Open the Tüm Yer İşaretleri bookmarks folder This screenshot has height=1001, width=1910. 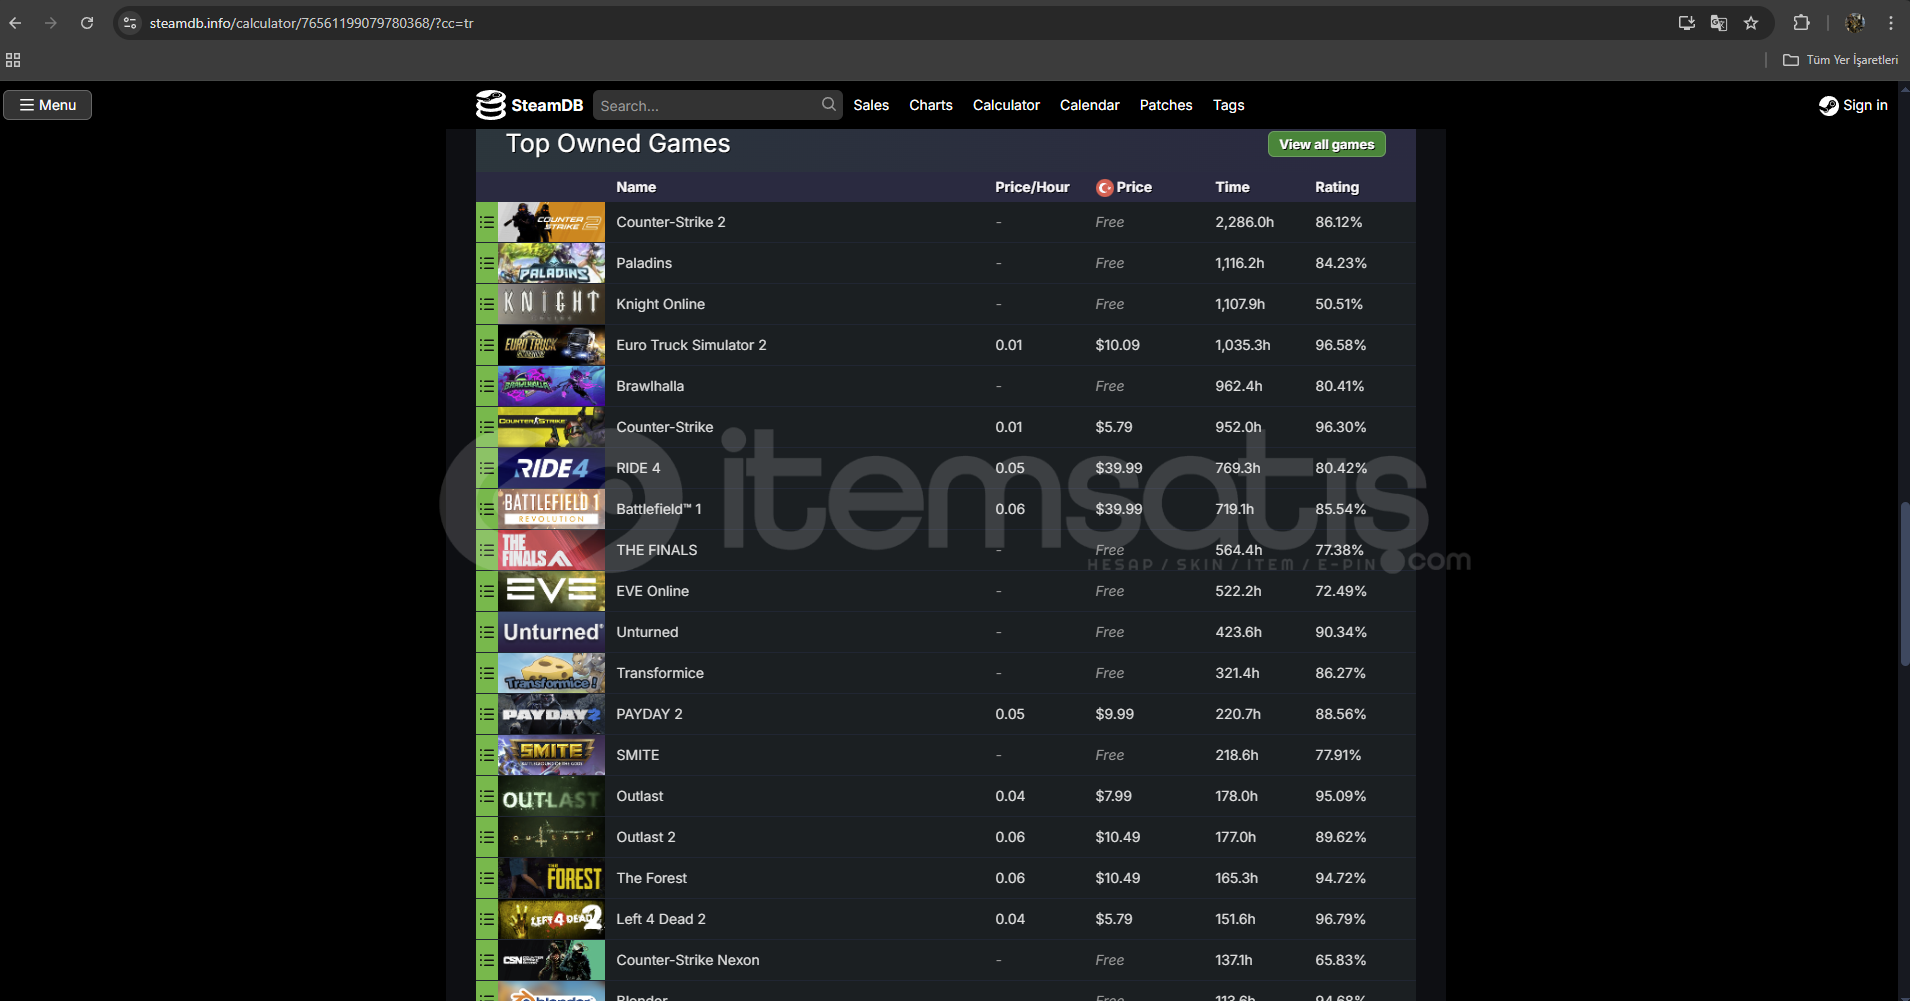(x=1840, y=60)
